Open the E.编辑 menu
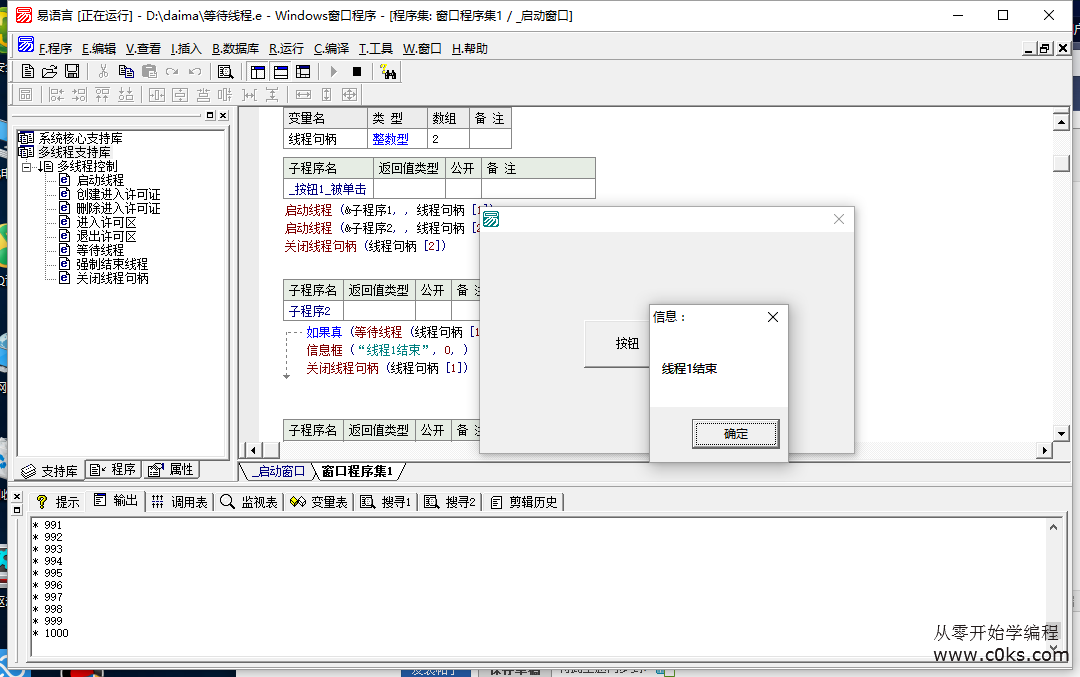Screen dimensions: 1080x677 (x=98, y=49)
